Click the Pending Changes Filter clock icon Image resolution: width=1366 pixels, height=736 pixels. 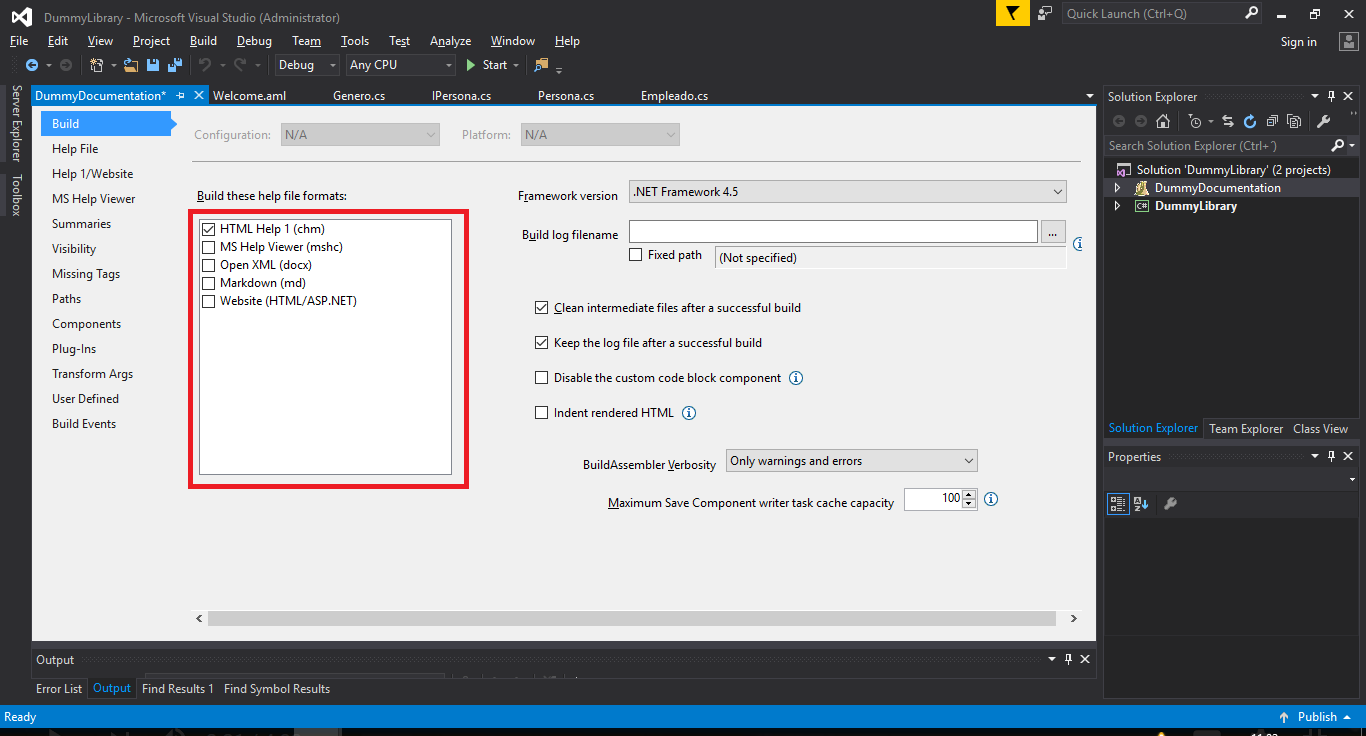[1194, 121]
